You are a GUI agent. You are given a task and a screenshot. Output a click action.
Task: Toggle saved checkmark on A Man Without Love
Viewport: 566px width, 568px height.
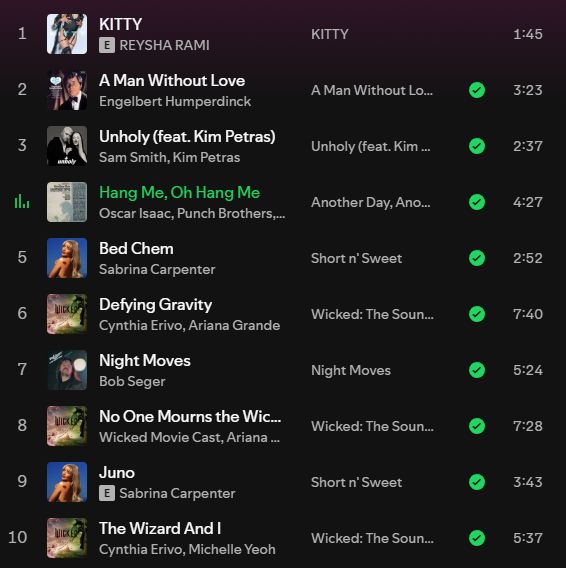[477, 90]
